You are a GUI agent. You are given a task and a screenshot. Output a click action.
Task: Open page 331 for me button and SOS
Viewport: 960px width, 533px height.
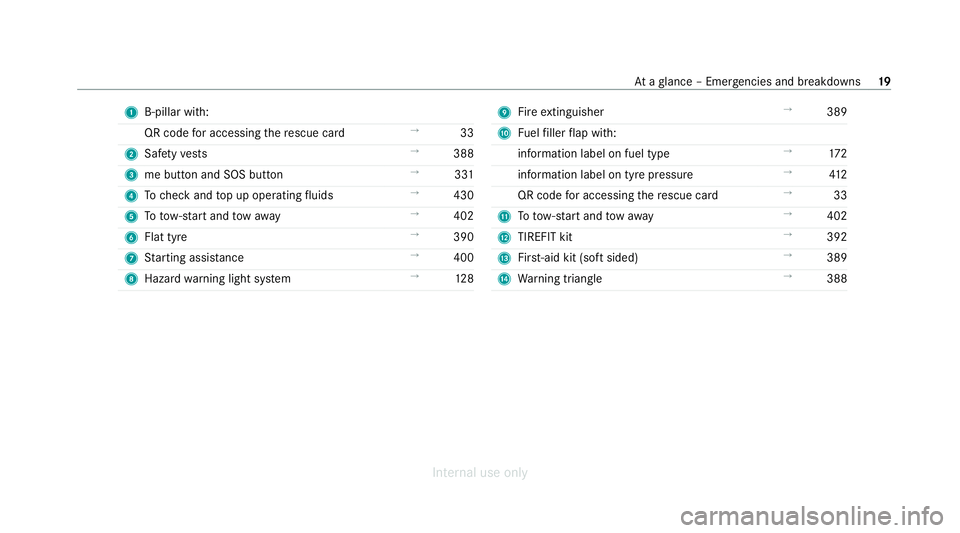click(x=463, y=174)
